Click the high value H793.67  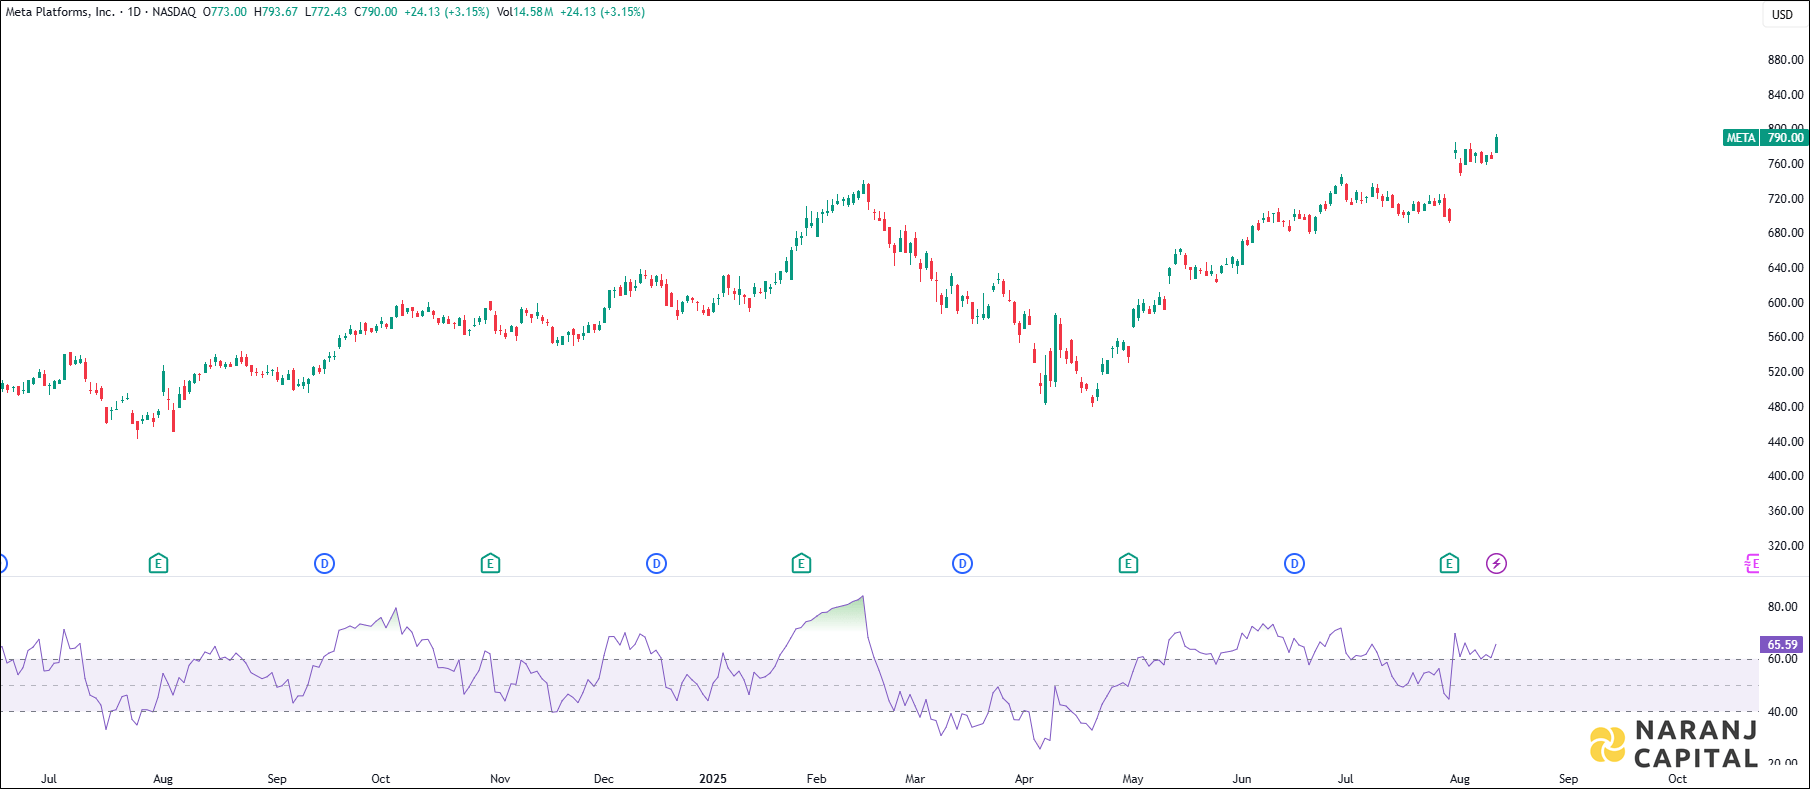(276, 12)
